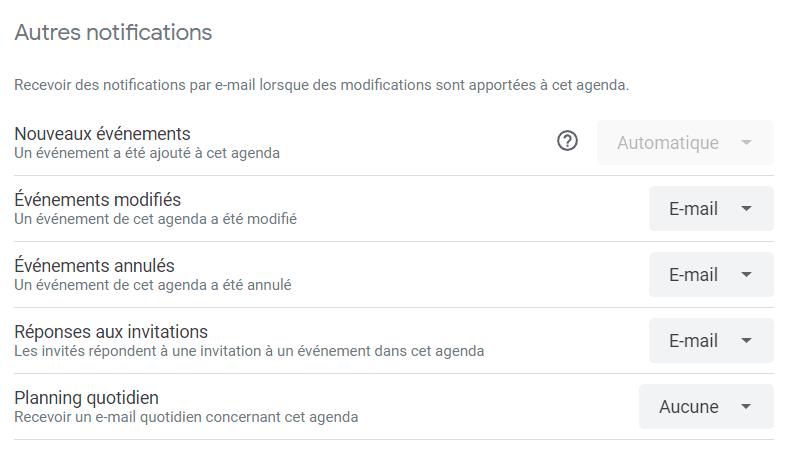Click 'Un événement a été ajouté' subtitle
Viewport: 800px width, 475px height.
pyautogui.click(x=147, y=153)
